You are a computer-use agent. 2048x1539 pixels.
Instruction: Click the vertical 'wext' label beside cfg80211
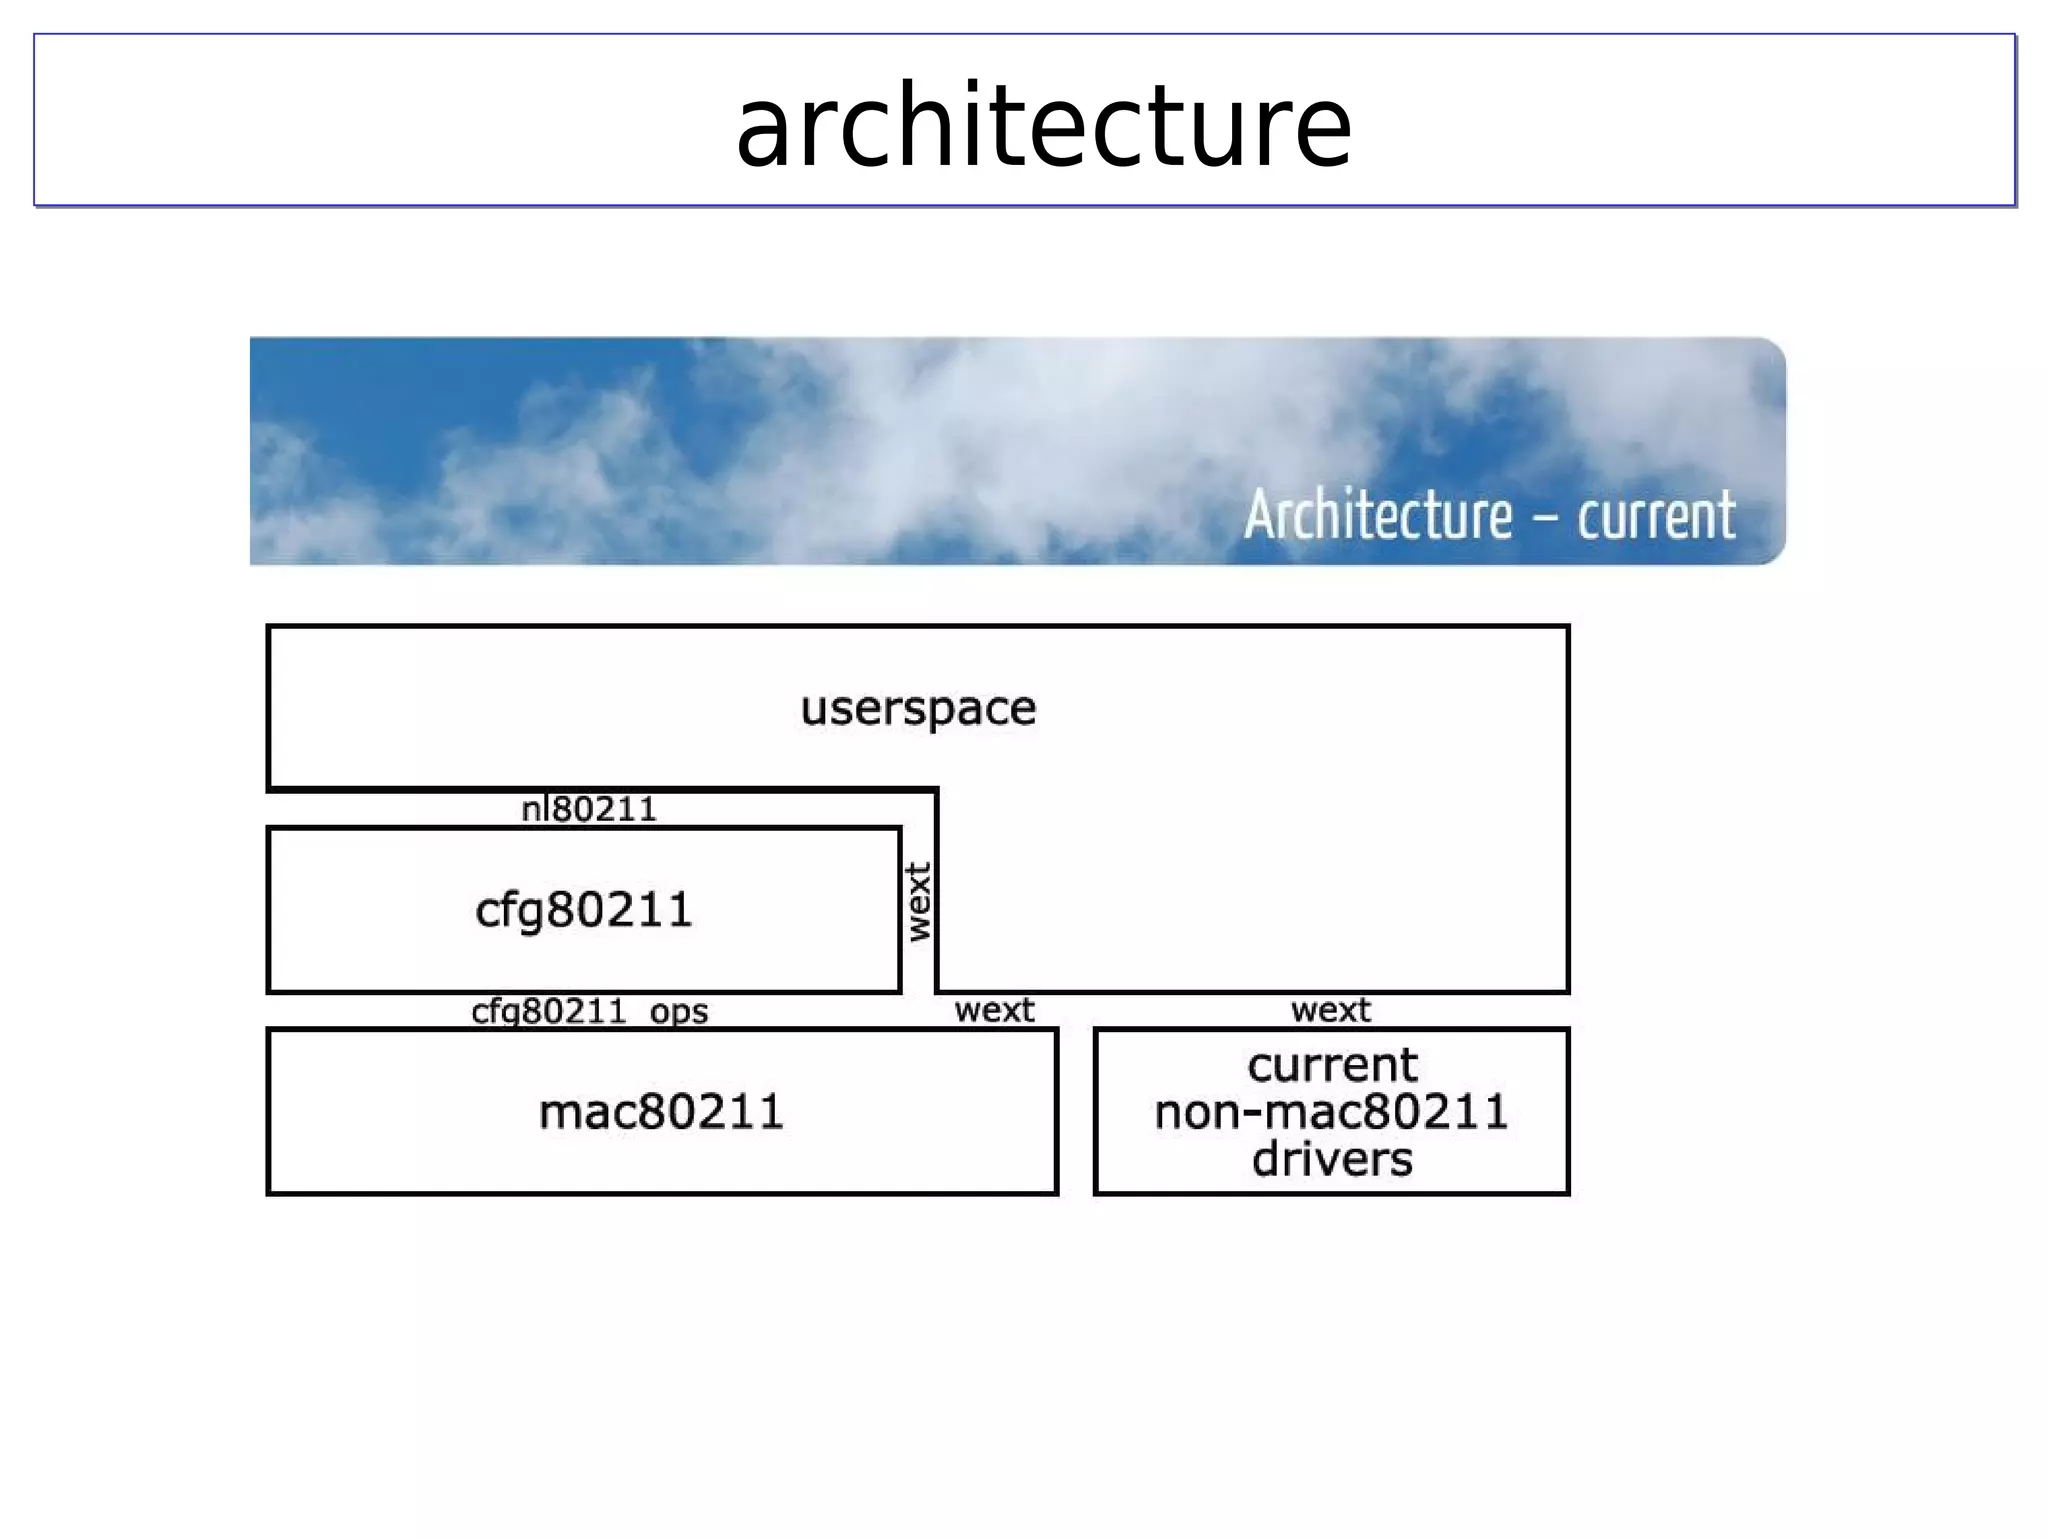(919, 902)
